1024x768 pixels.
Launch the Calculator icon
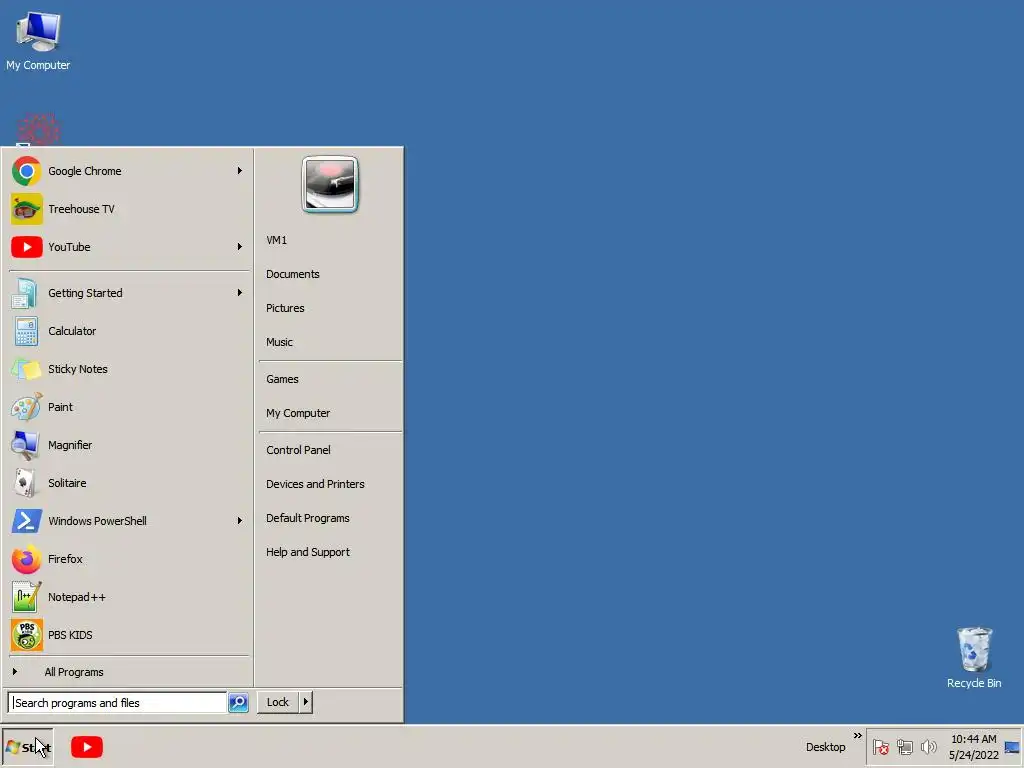pos(26,331)
